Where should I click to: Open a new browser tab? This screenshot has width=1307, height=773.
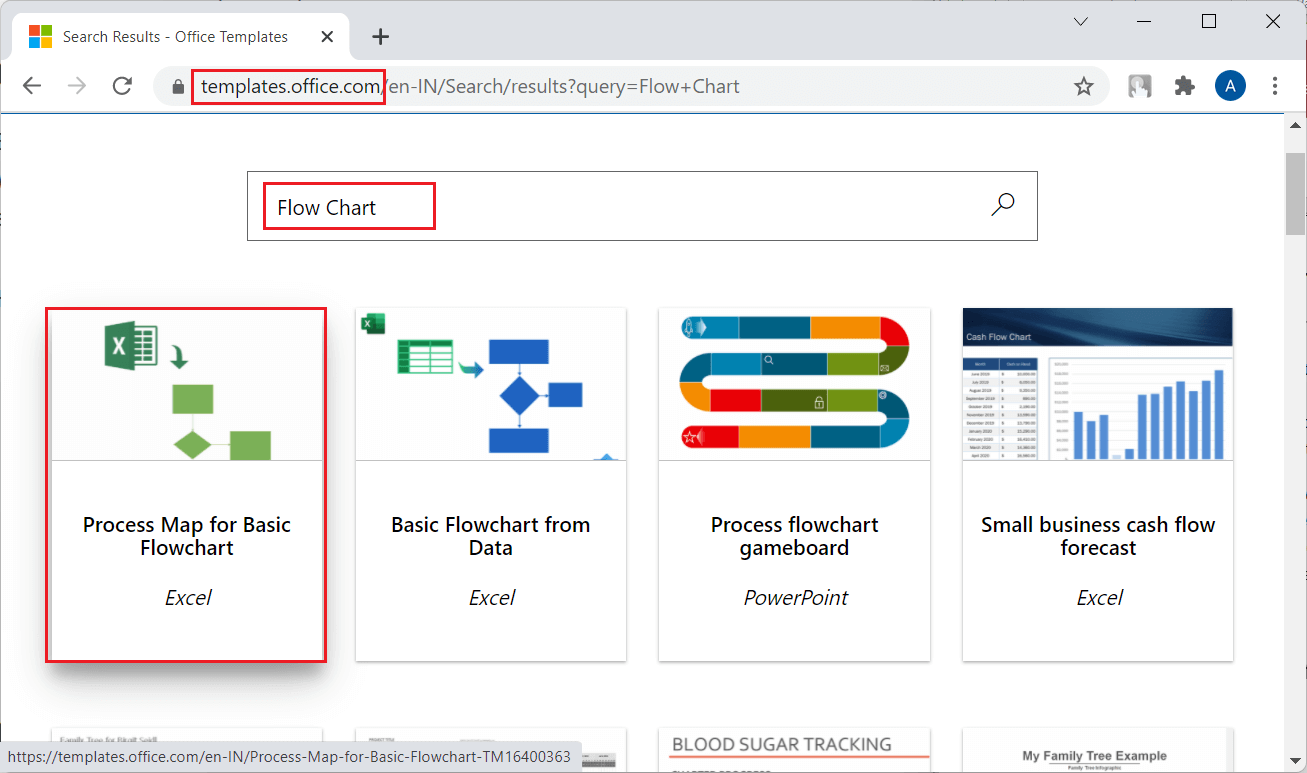(380, 37)
